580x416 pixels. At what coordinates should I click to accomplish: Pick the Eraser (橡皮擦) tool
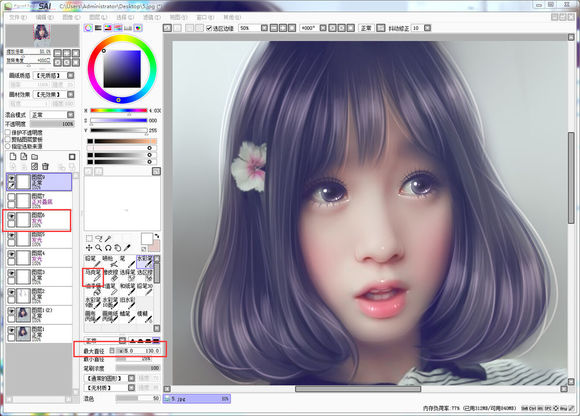pos(110,275)
